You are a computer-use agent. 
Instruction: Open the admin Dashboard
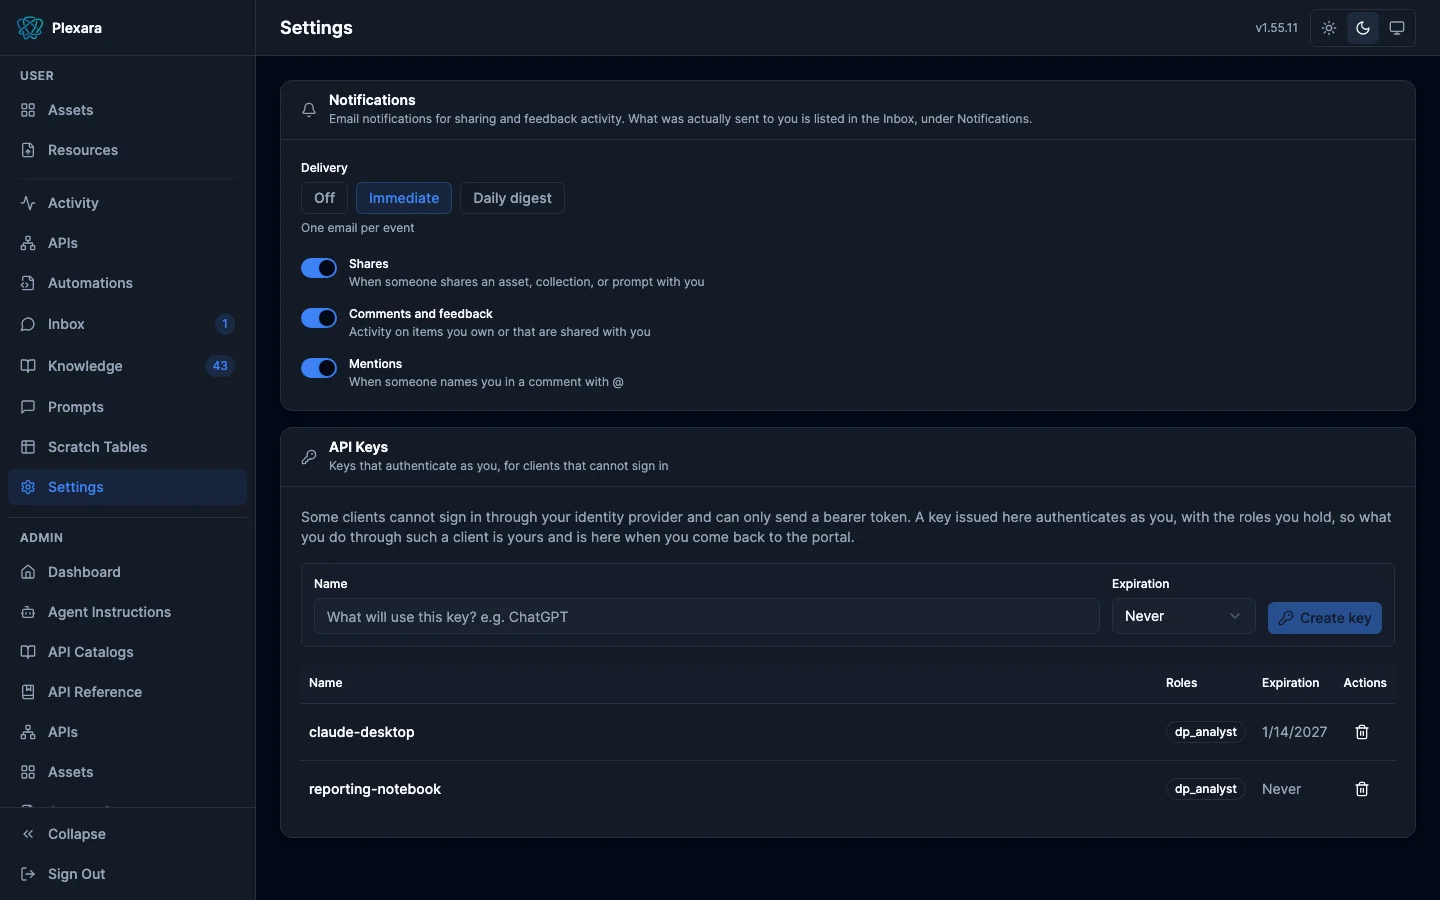(127, 572)
